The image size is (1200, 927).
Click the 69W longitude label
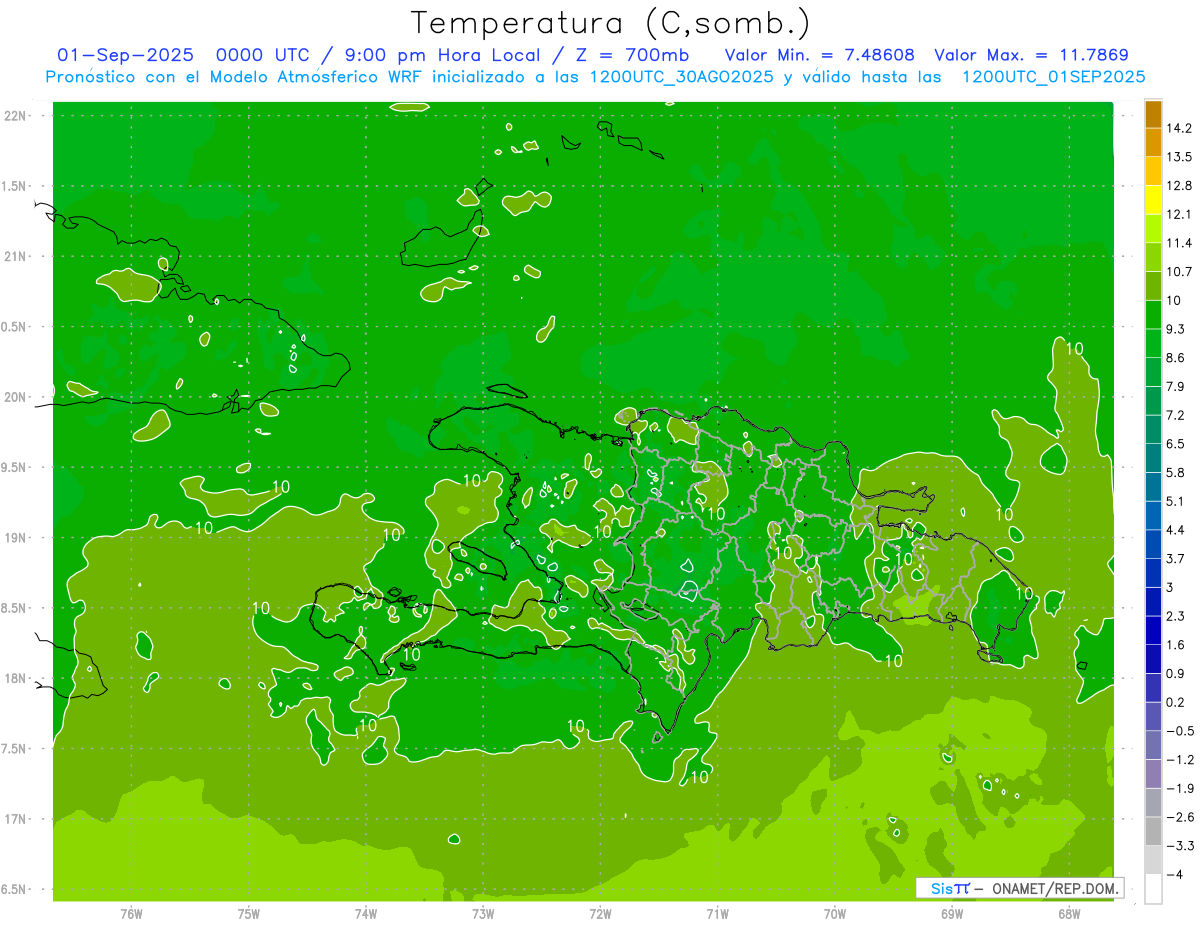(952, 913)
